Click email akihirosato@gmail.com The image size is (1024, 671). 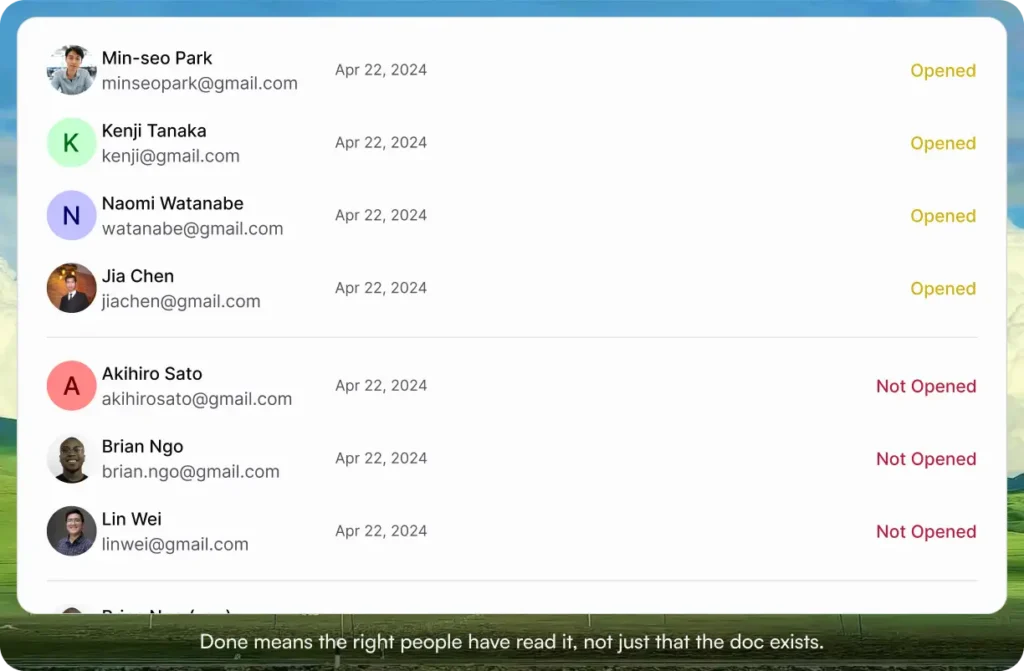(197, 399)
